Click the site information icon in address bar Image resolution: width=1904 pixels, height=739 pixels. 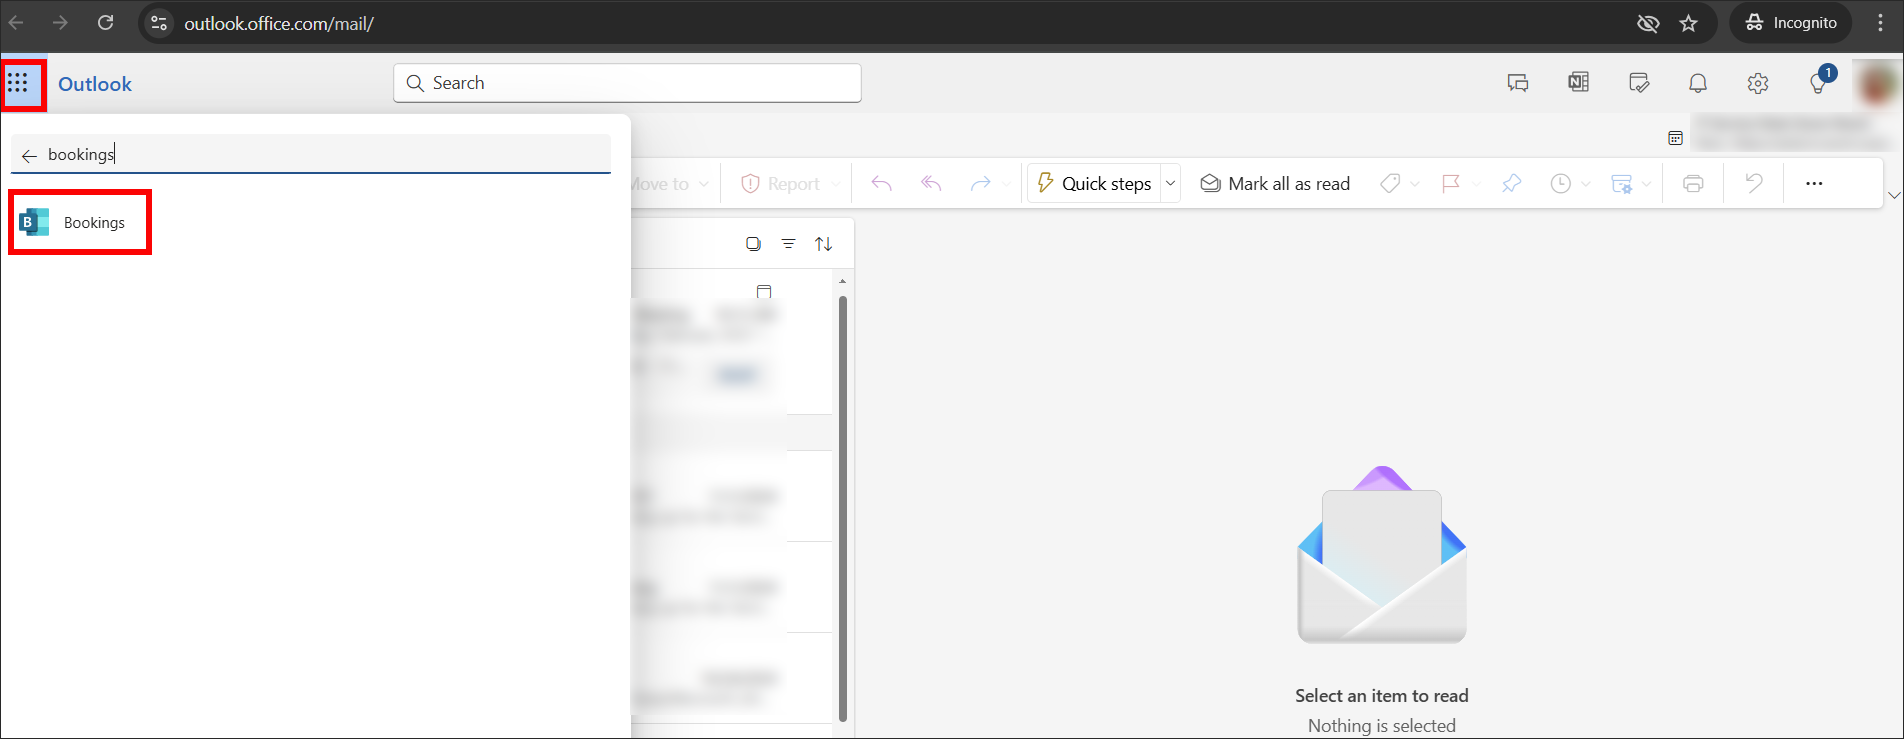coord(159,23)
